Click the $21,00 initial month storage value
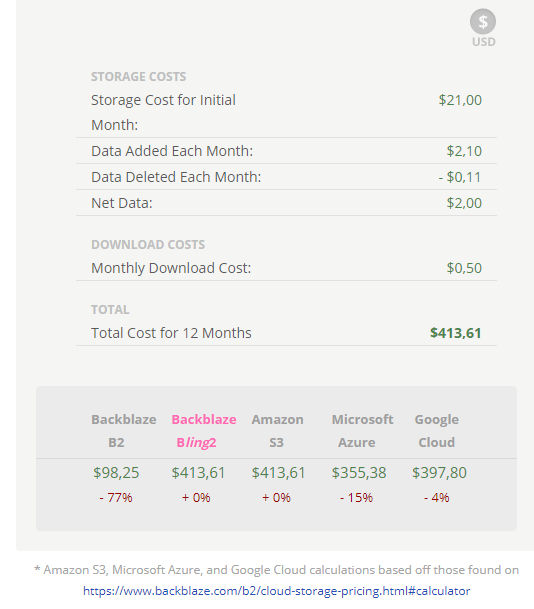This screenshot has height=609, width=534. 460,100
